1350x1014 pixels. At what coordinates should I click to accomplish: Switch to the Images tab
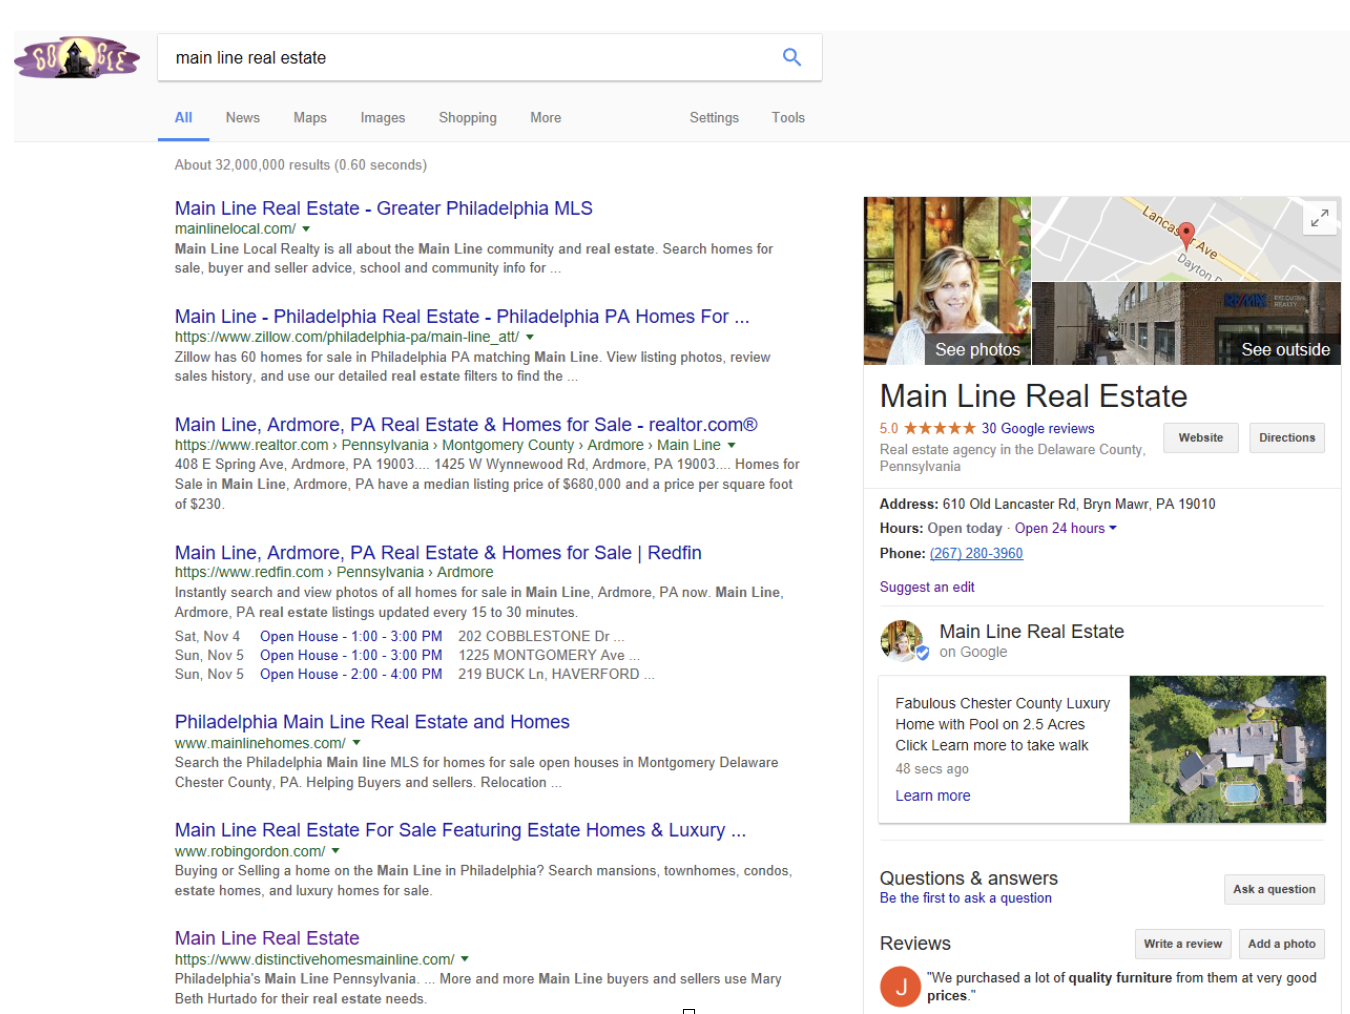[x=383, y=117]
